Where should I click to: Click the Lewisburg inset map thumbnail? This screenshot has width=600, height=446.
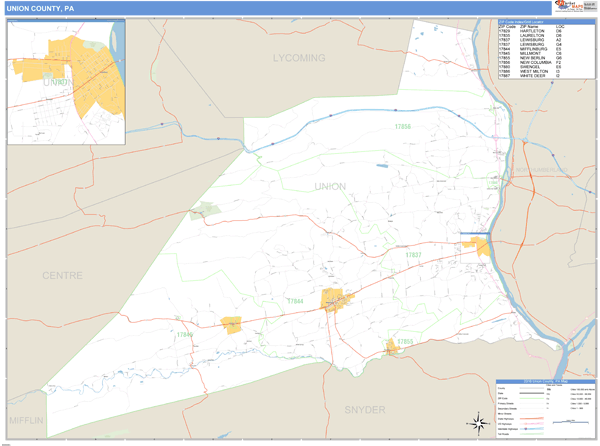coord(66,82)
